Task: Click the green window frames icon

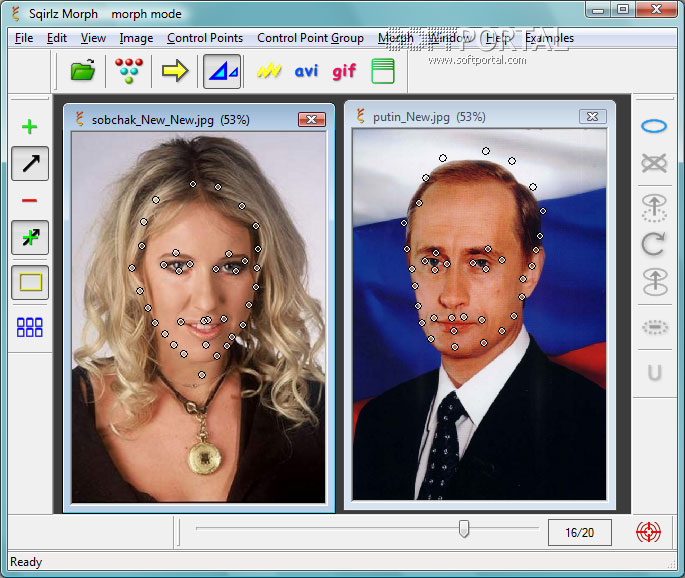Action: (x=383, y=71)
